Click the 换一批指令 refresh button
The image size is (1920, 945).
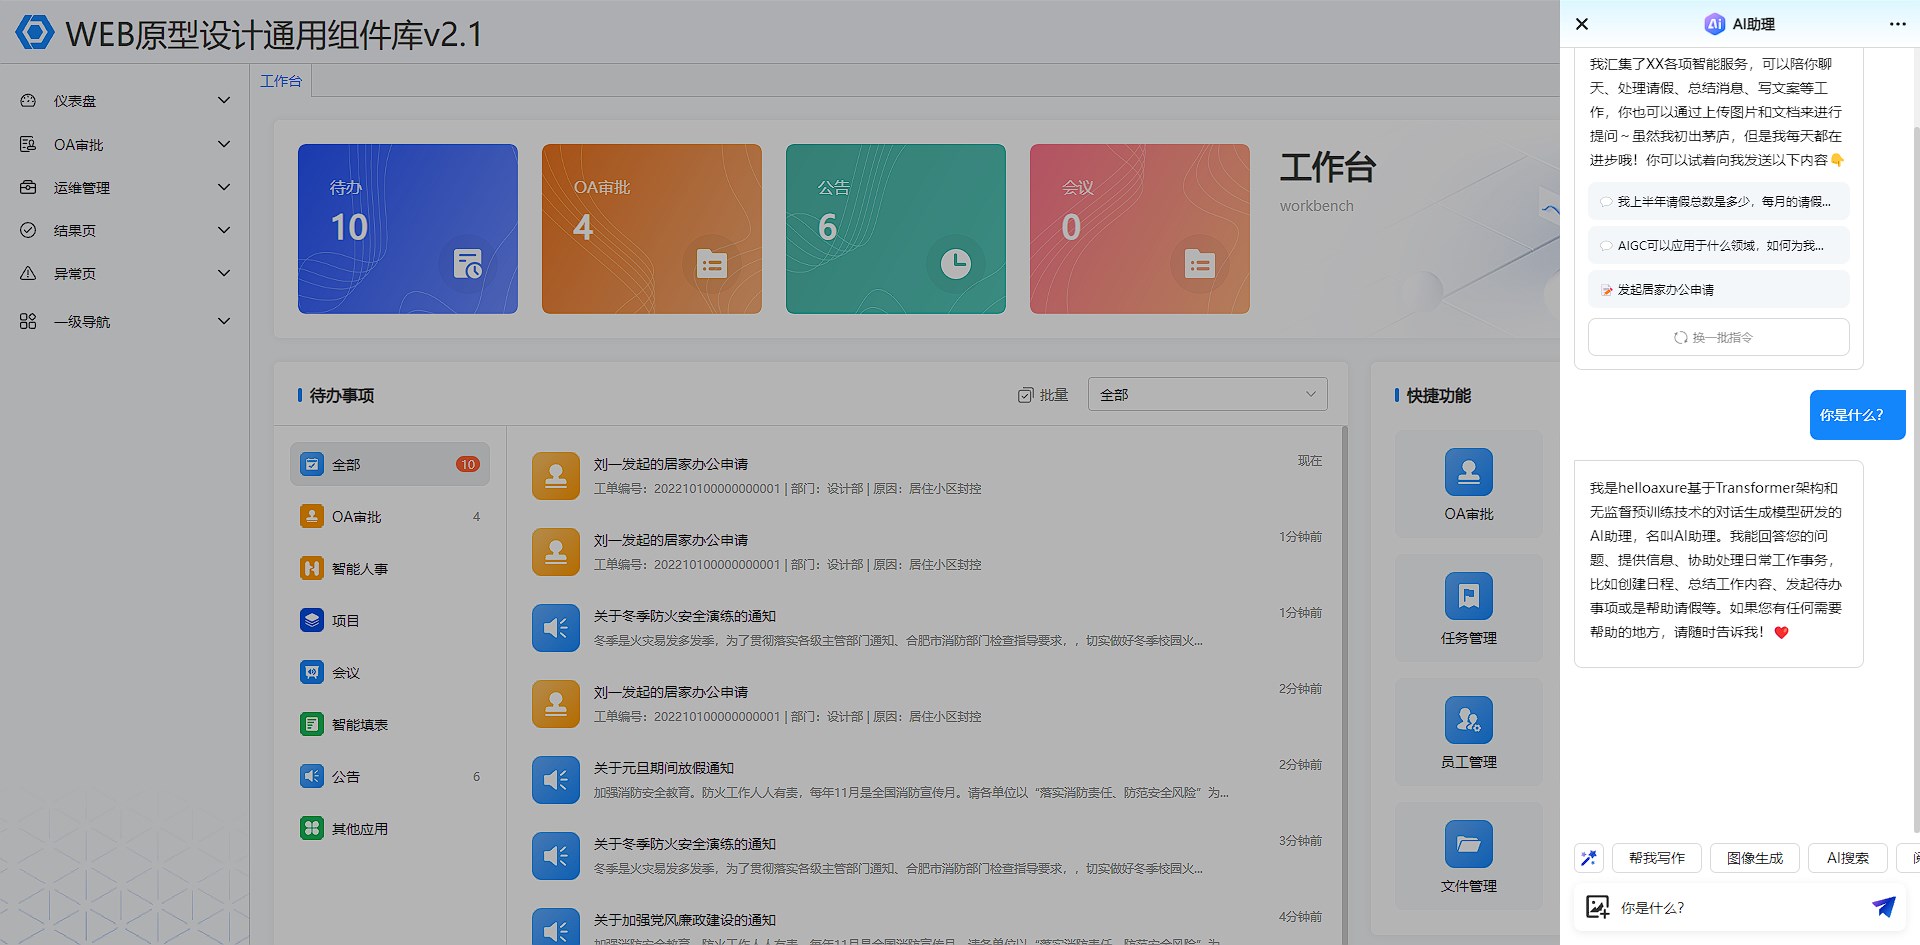[1718, 338]
